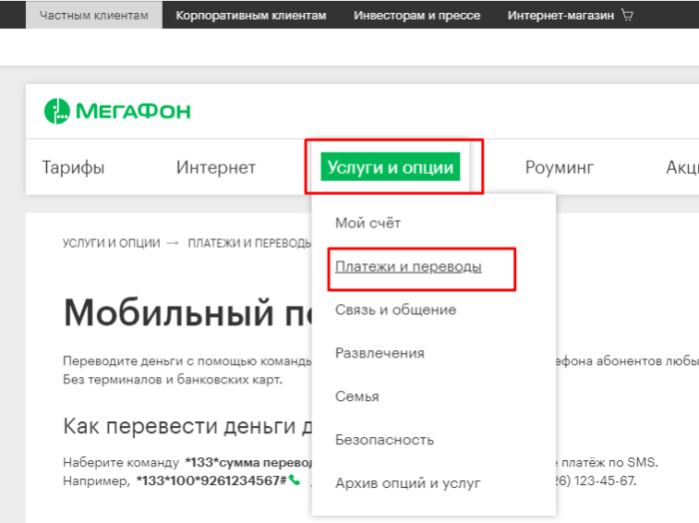Click the *133*сумма перевода command text
Screen dimensions: 699x523
(x=249, y=462)
